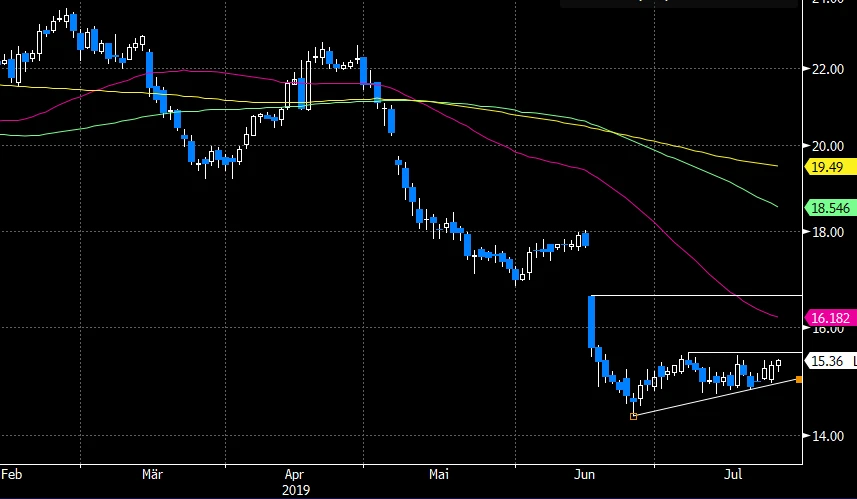Click the Mär label on the time axis
Screen dimensions: 857x499
coord(154,472)
